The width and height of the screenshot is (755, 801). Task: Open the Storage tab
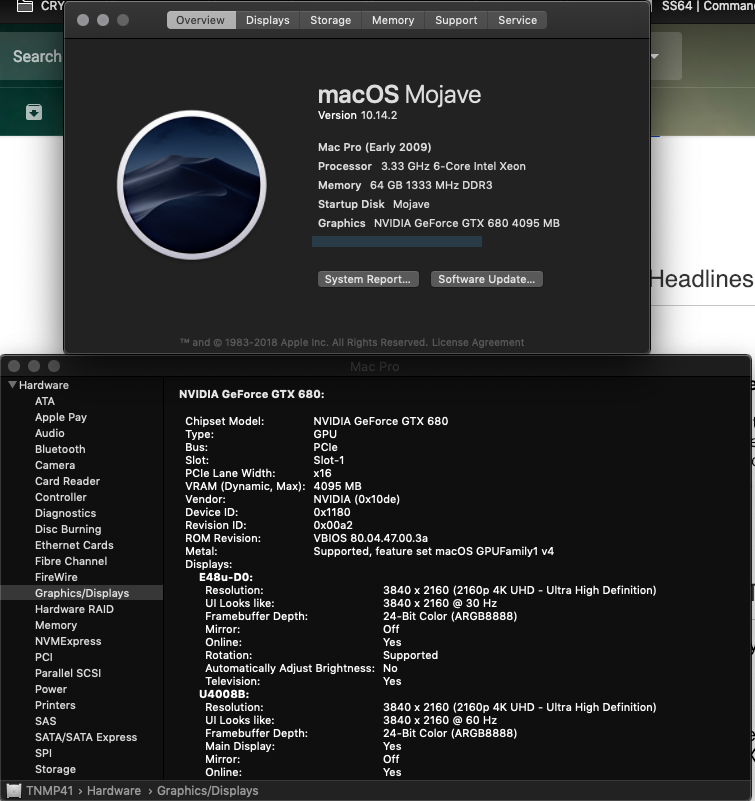(x=331, y=20)
